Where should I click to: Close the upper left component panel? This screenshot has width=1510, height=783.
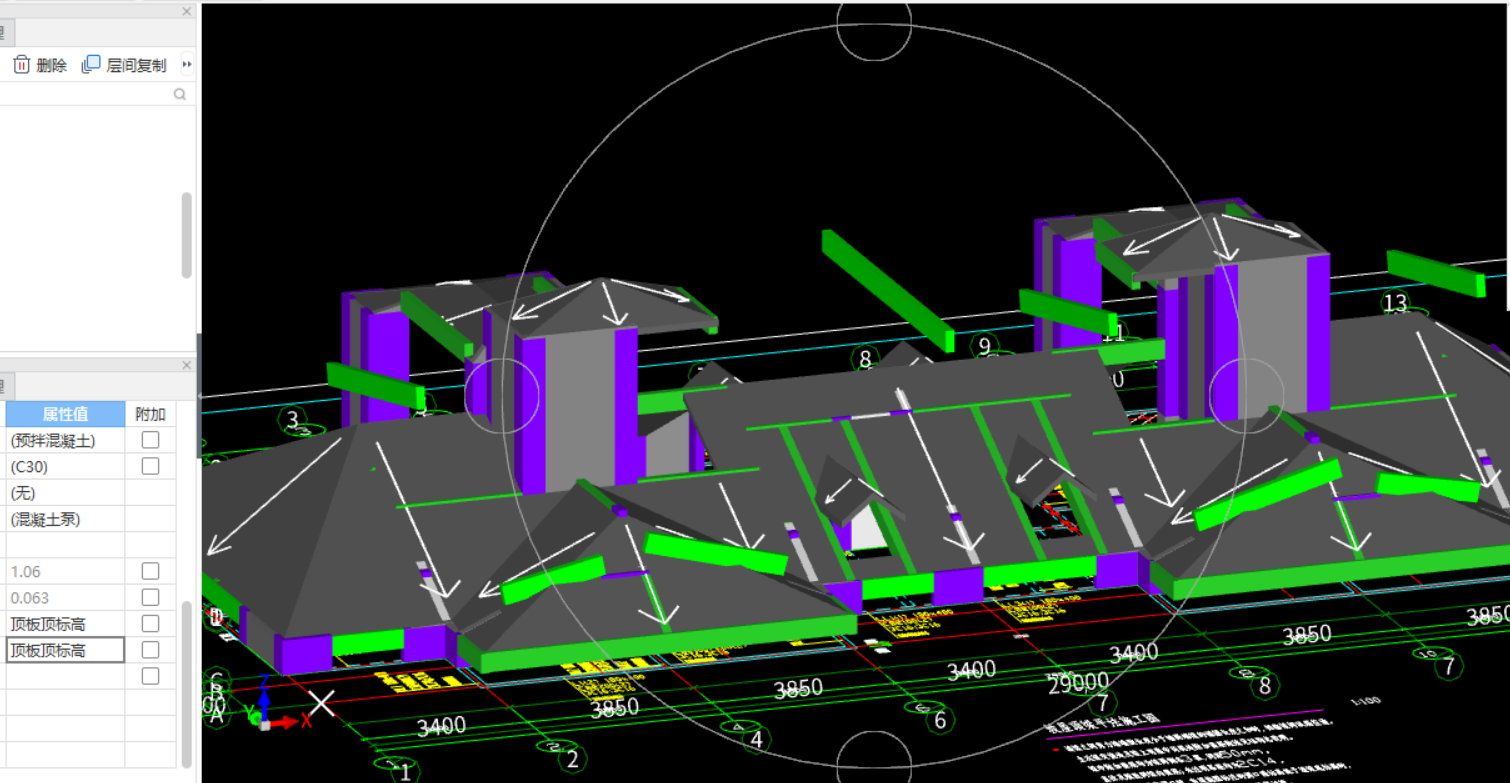[x=186, y=11]
